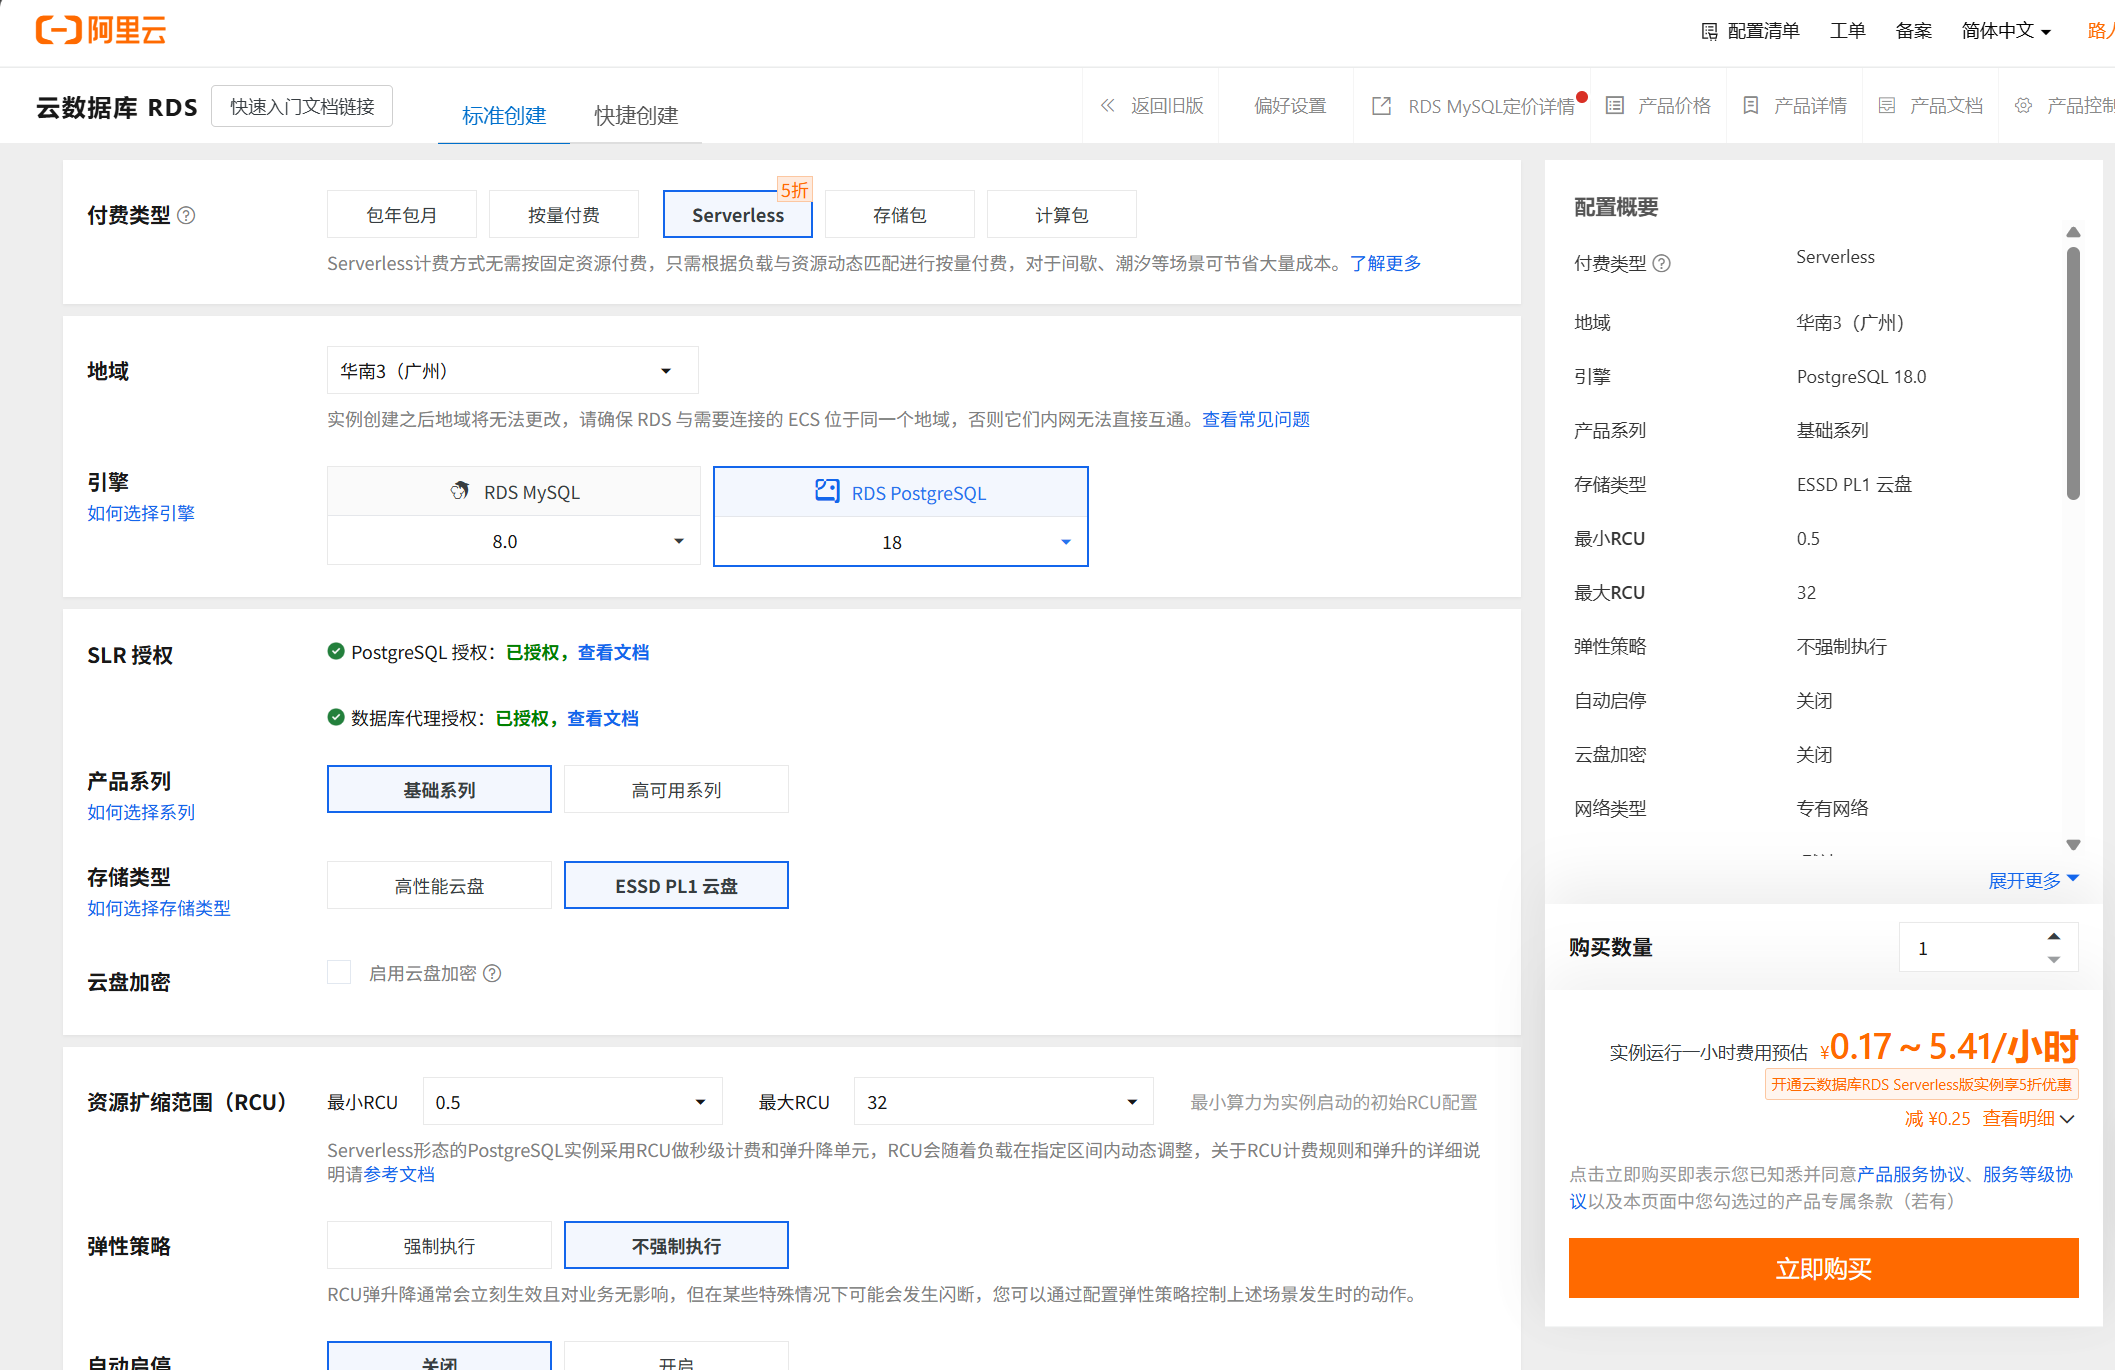Choose 高可用系列 product series

tap(676, 789)
